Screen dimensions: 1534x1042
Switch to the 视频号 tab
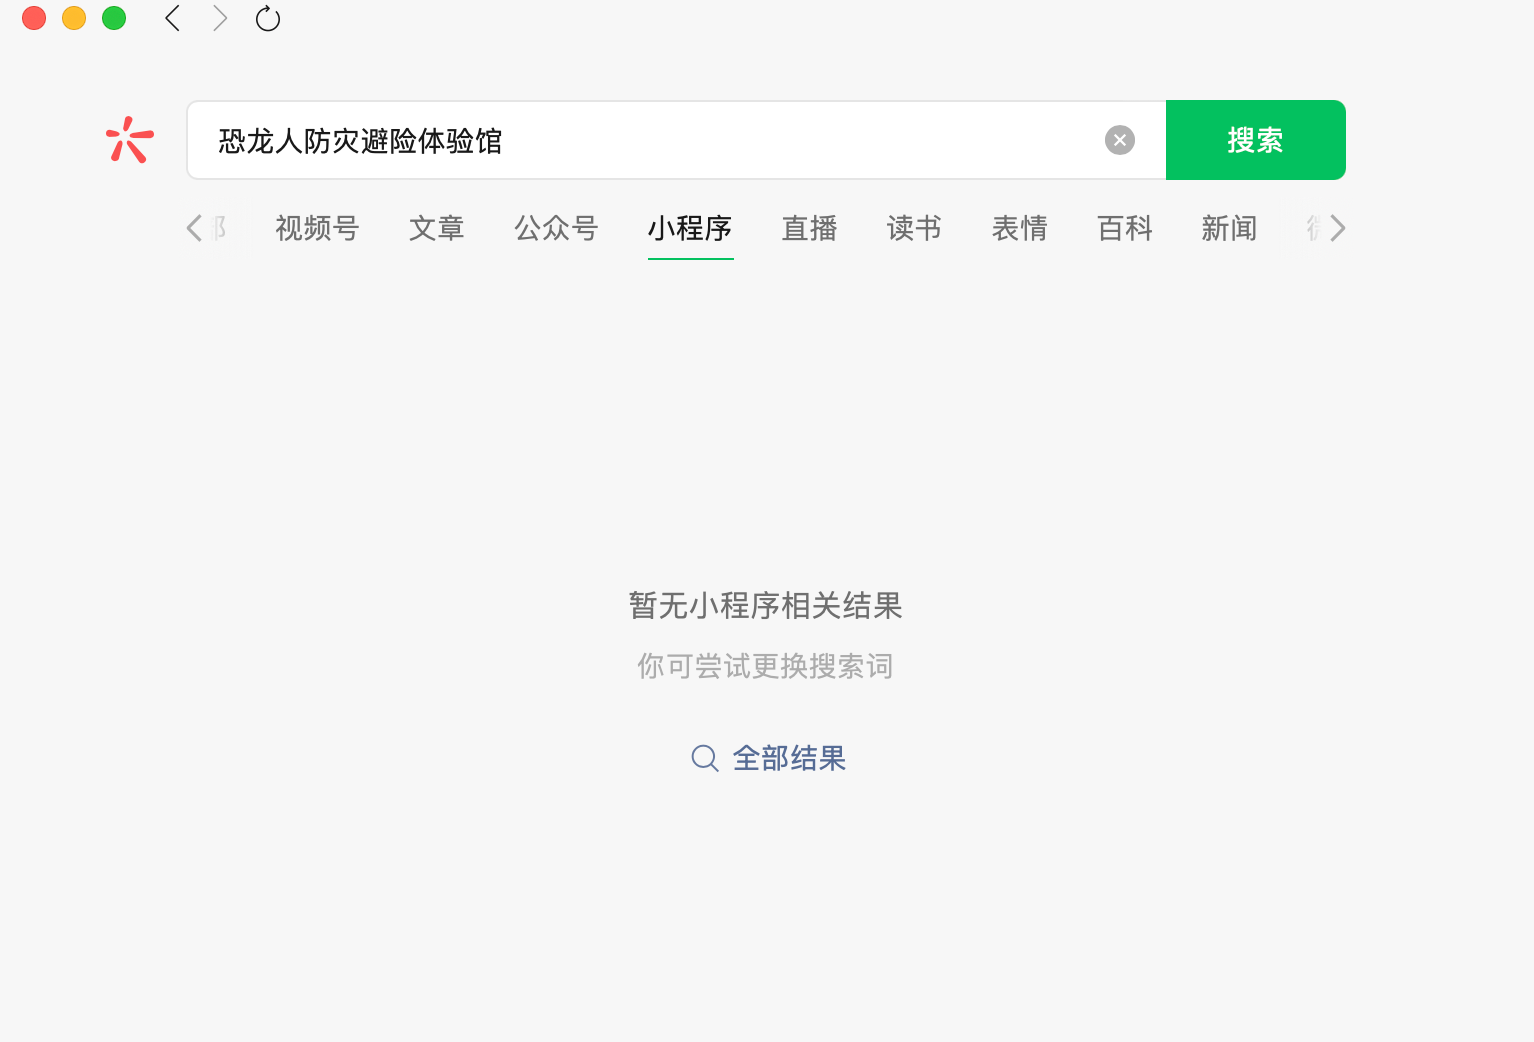tap(317, 228)
